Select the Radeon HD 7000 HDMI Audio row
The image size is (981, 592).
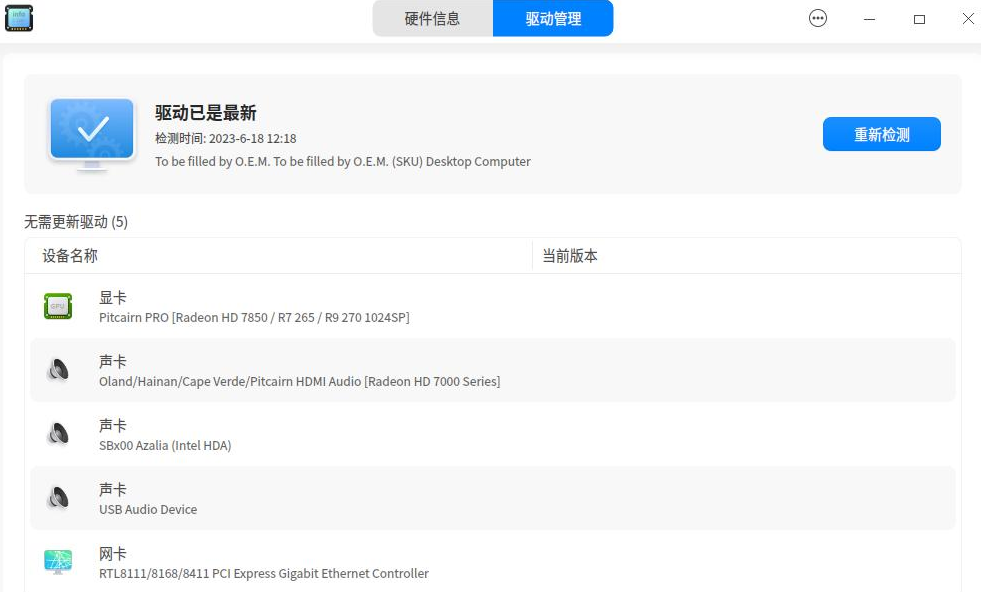[400, 370]
